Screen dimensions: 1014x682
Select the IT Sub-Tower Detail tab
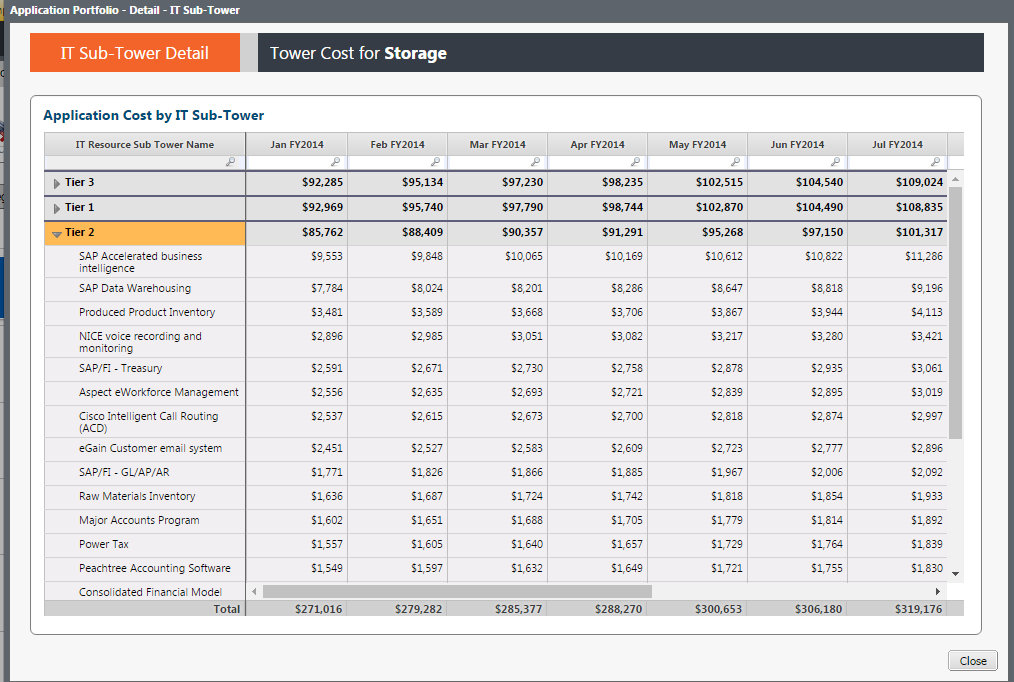point(135,53)
